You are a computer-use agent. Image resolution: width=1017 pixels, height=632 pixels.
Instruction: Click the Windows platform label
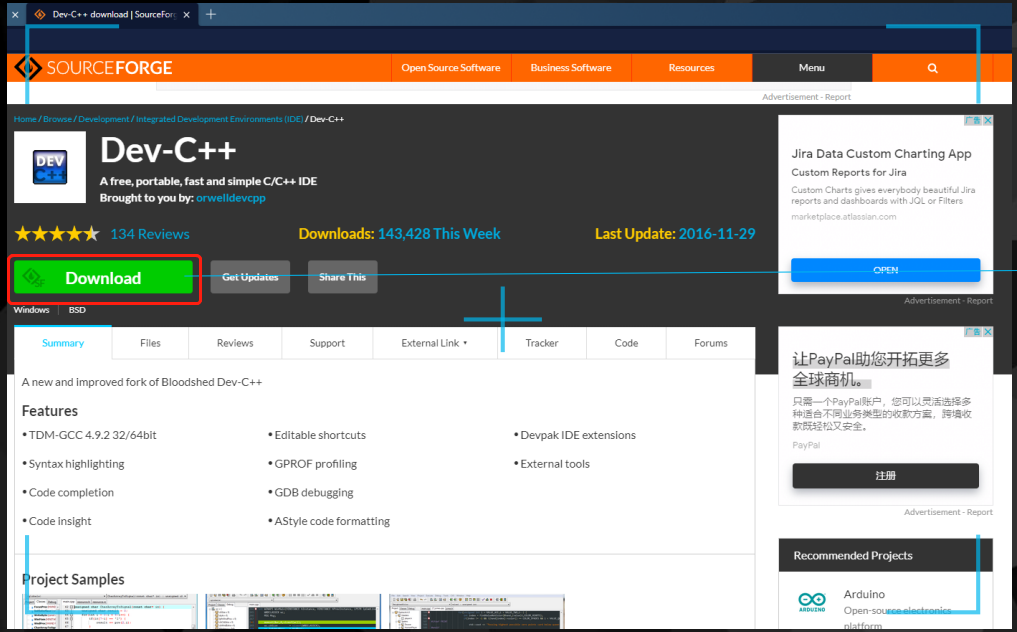pos(31,310)
